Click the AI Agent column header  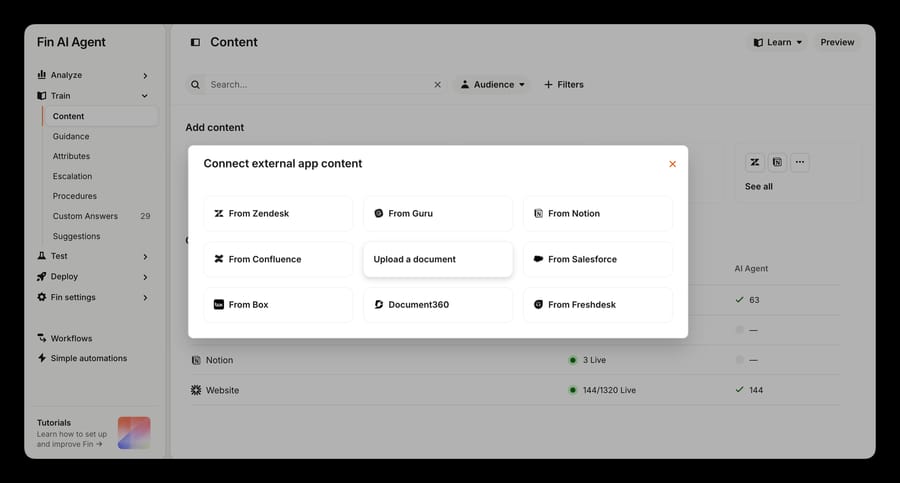click(x=751, y=268)
